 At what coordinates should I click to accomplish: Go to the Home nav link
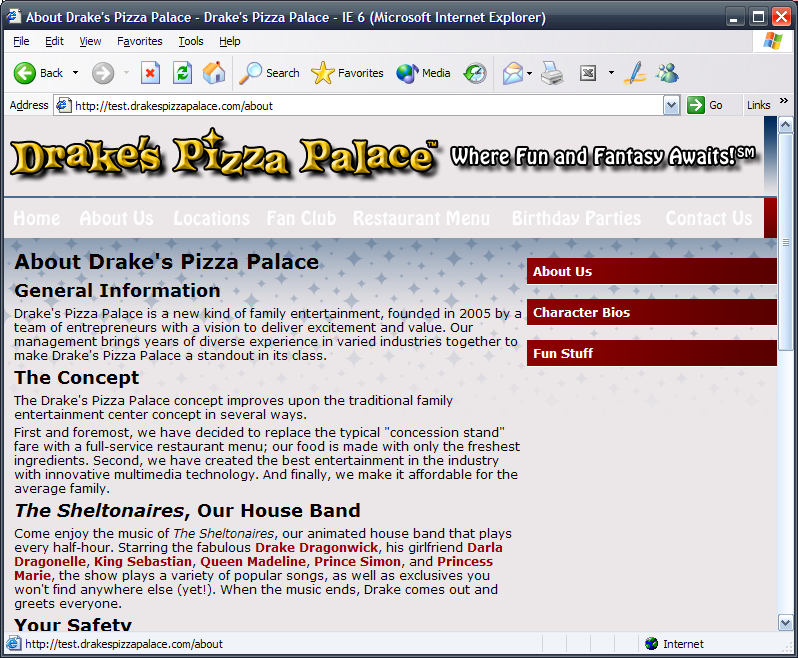point(37,218)
